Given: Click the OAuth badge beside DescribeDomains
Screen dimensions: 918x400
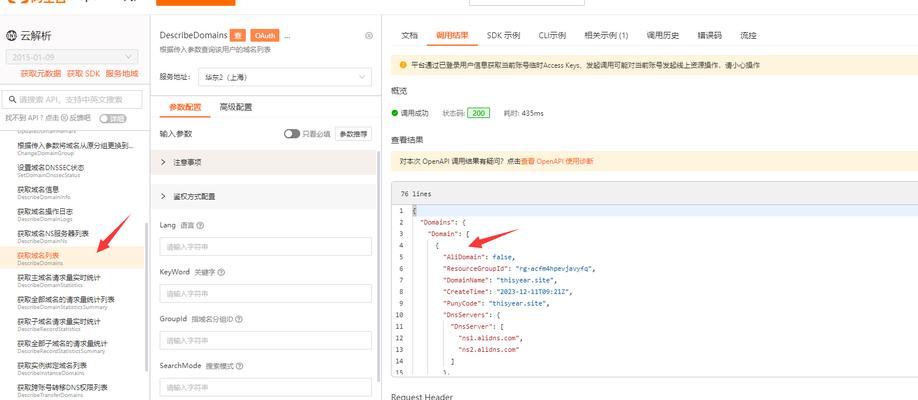Looking at the screenshot, I should pos(265,36).
